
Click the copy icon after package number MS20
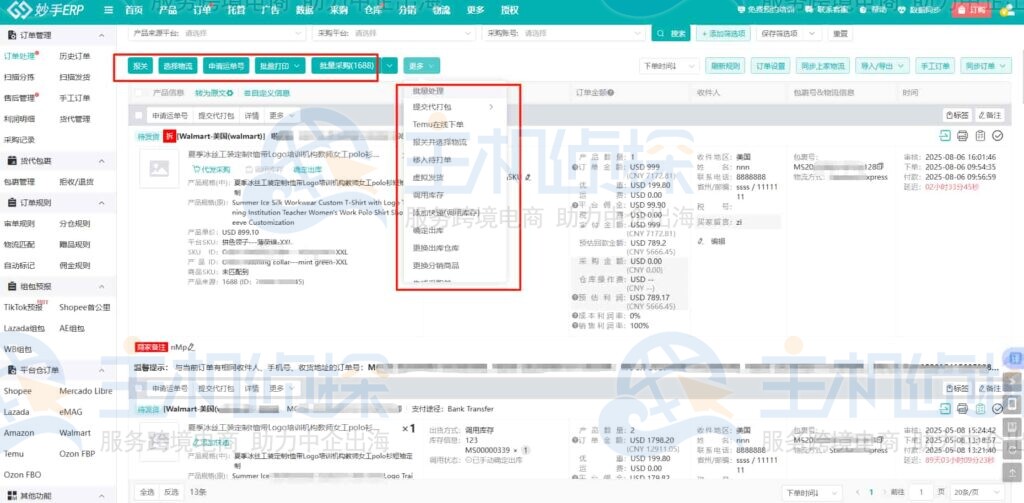point(880,167)
